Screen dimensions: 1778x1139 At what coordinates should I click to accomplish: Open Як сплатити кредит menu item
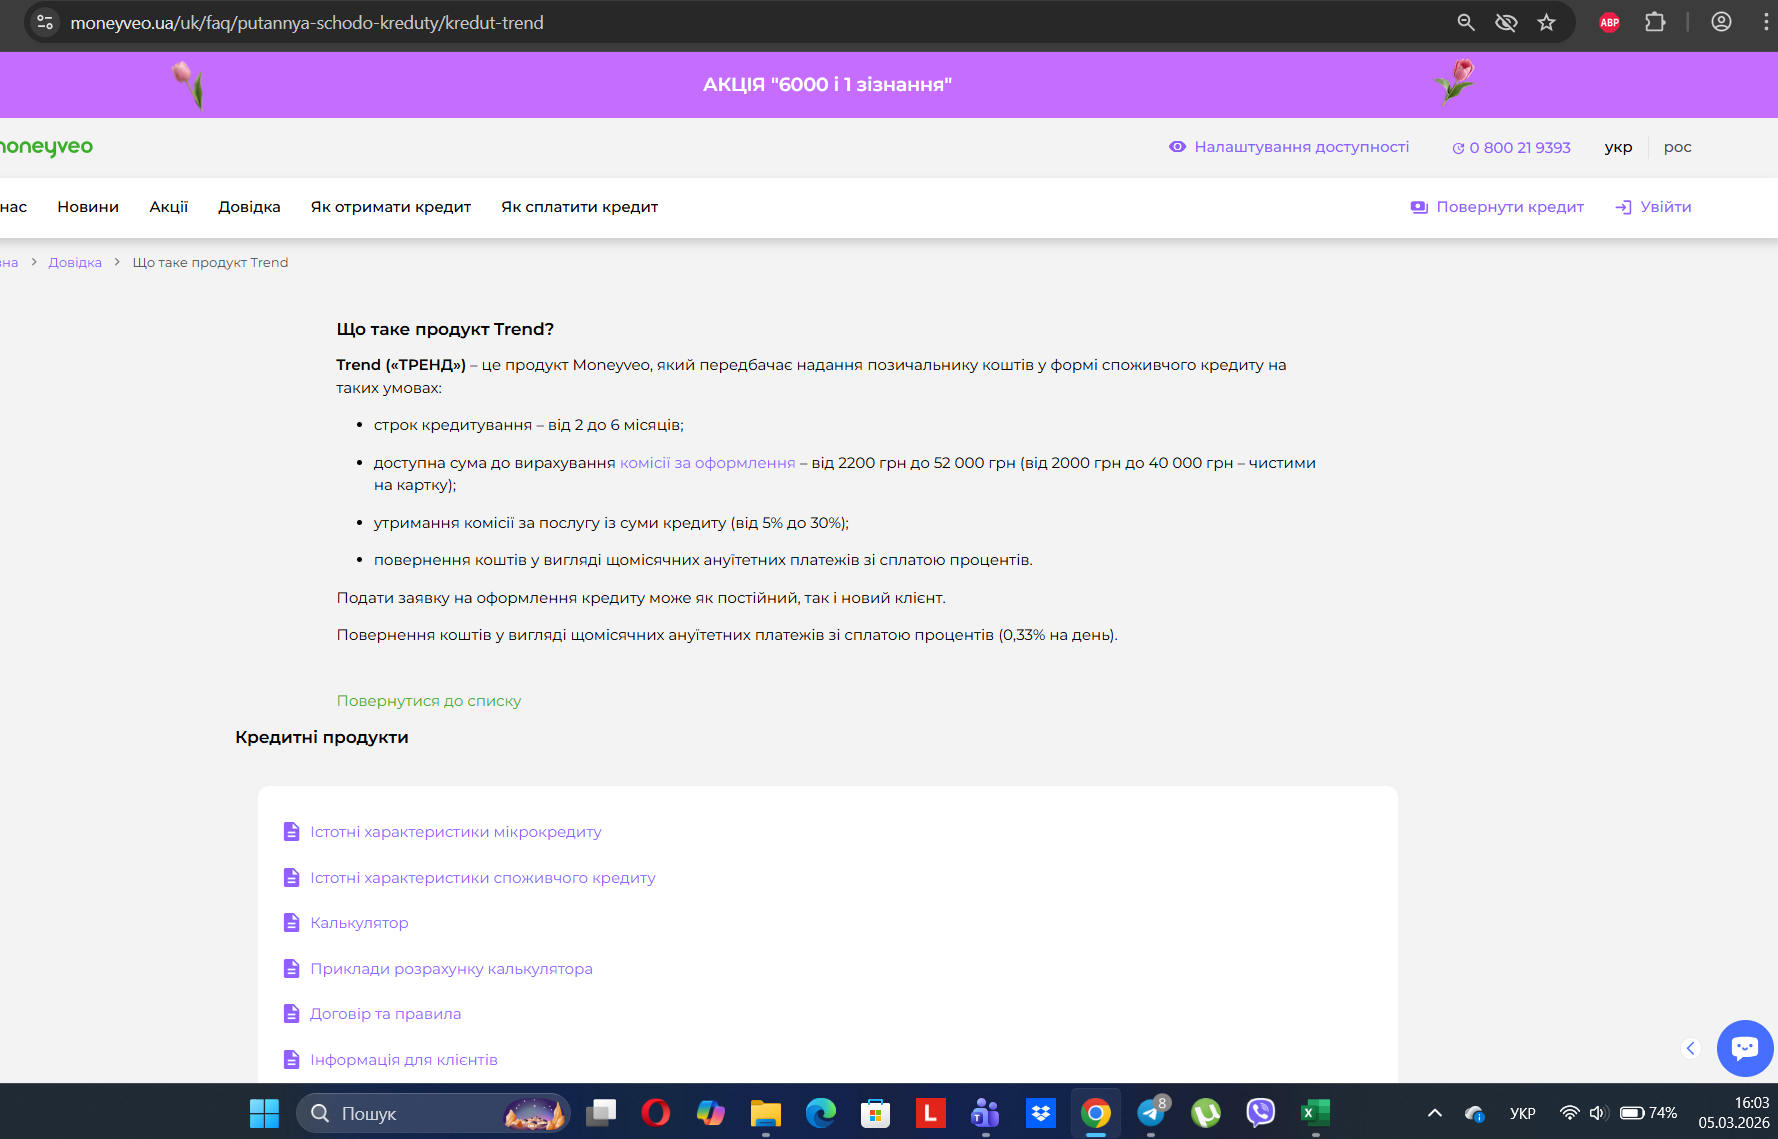(x=579, y=207)
